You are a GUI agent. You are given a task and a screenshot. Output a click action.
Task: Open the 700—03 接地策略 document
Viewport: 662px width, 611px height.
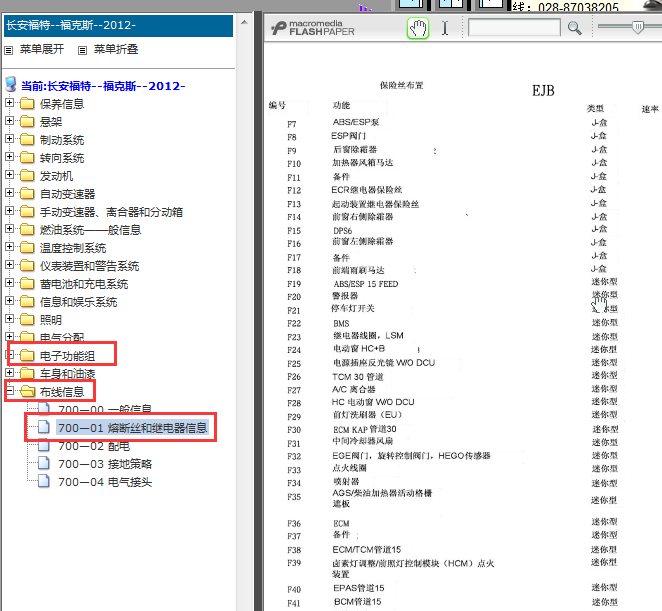point(105,464)
